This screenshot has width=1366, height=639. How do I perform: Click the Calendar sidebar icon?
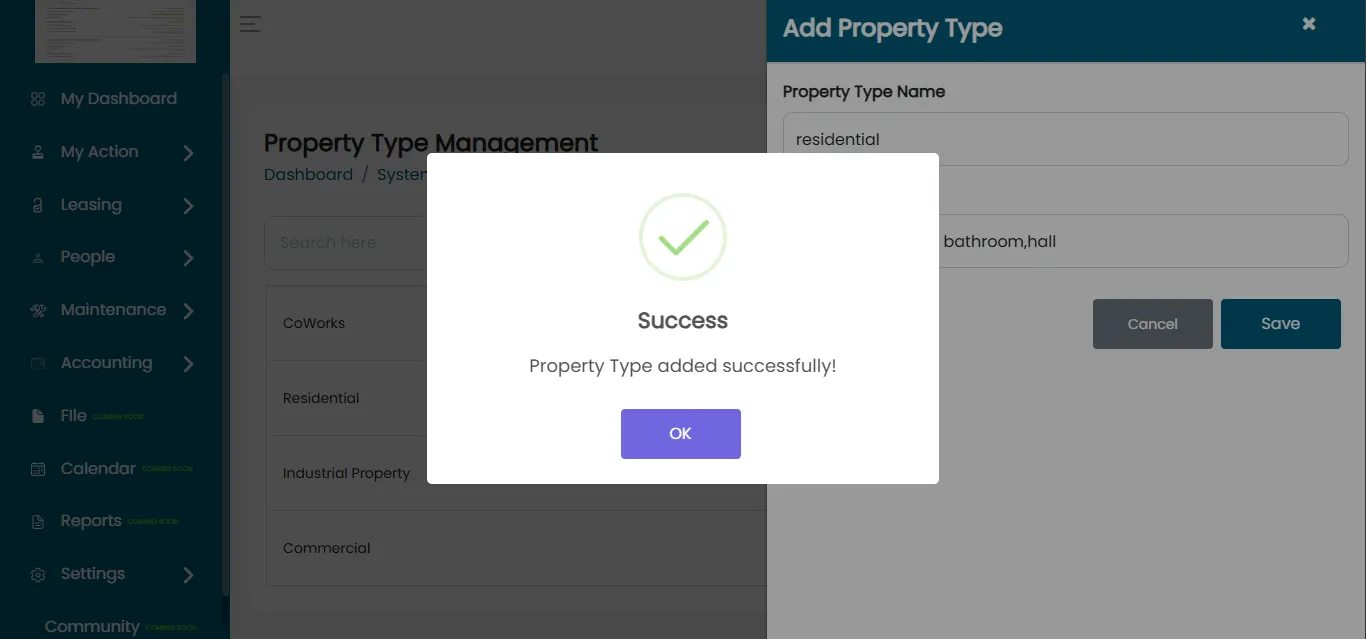click(x=38, y=469)
